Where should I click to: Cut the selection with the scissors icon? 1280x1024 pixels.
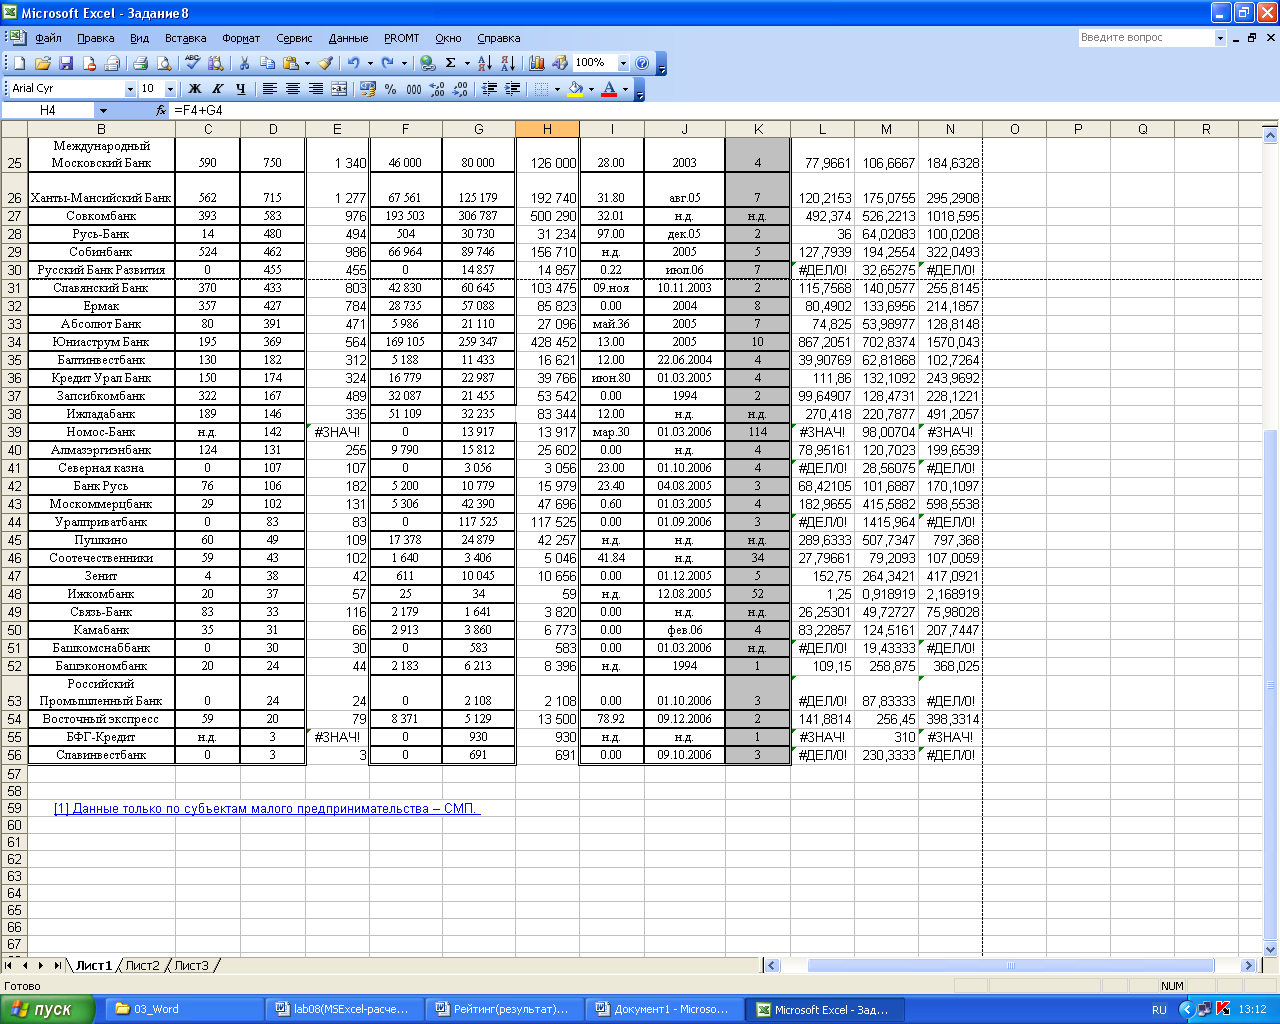244,63
